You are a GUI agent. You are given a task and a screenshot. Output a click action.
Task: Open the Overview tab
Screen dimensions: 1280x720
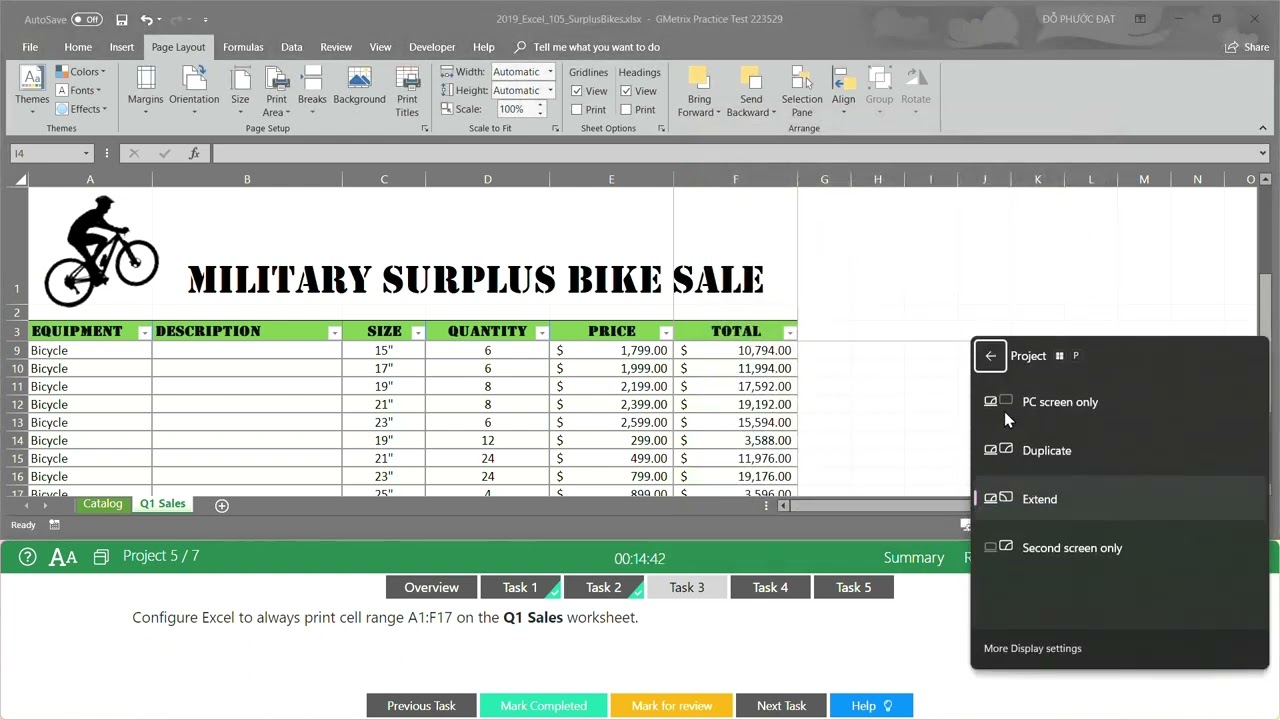click(431, 587)
